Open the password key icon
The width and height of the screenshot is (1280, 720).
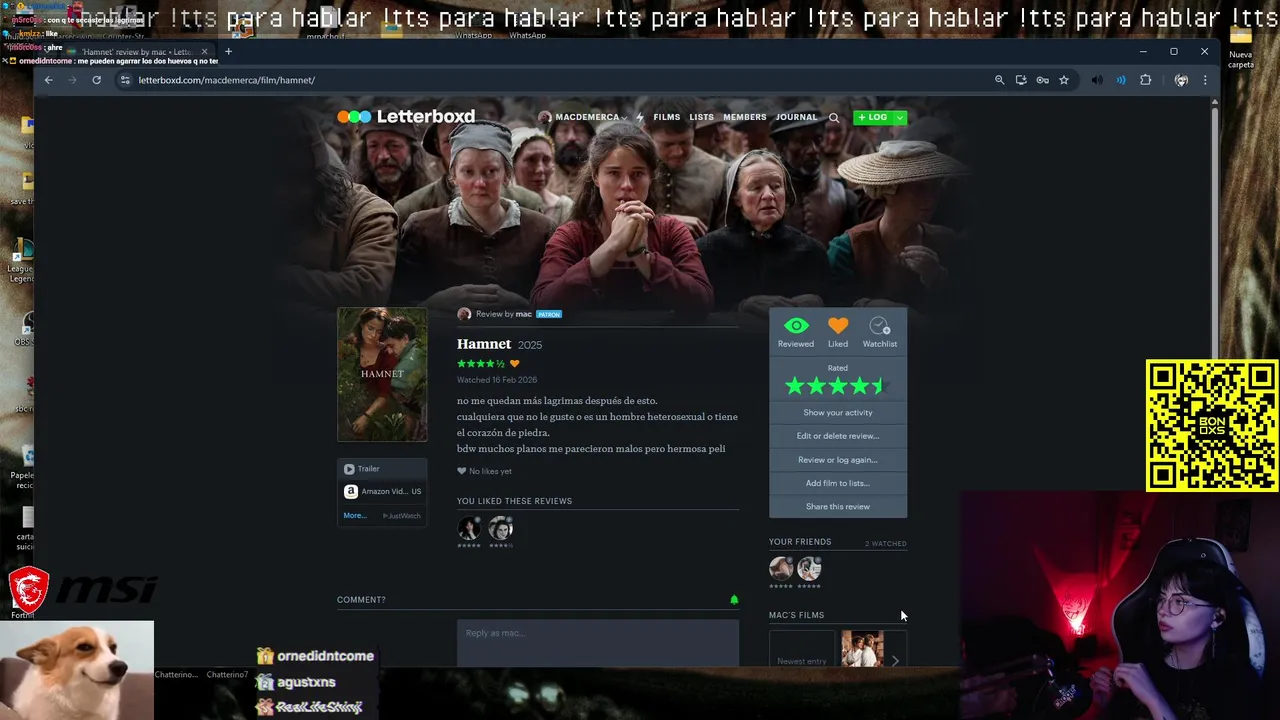[x=1042, y=80]
